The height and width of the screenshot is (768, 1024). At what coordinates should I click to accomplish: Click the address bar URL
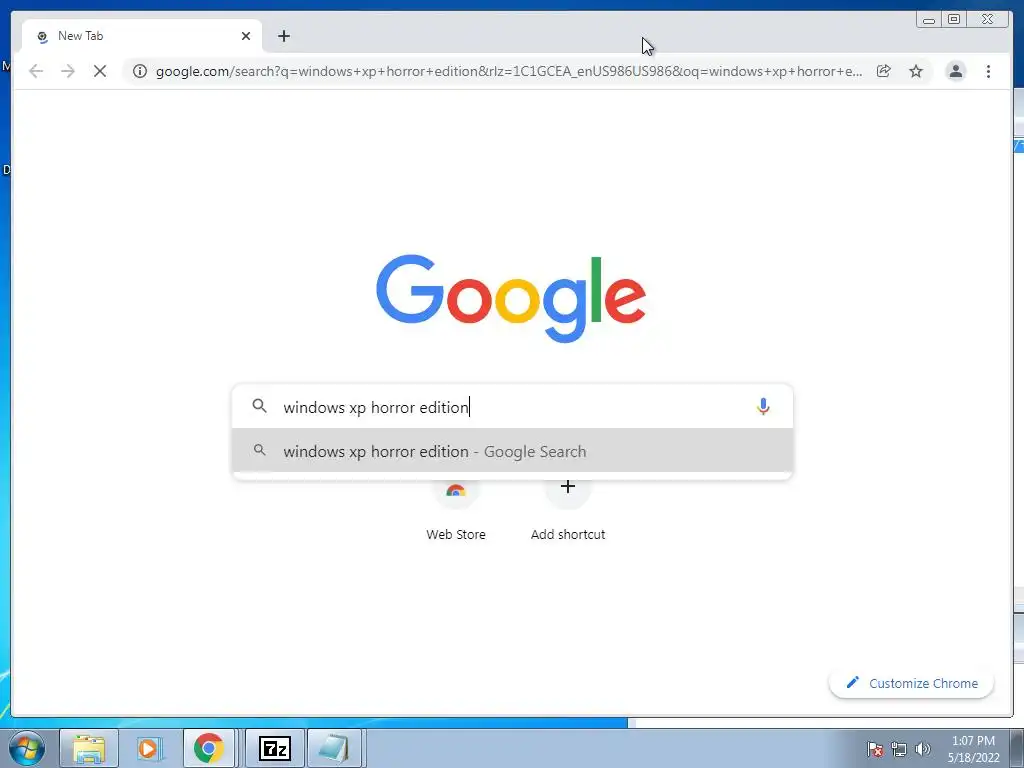tap(509, 71)
